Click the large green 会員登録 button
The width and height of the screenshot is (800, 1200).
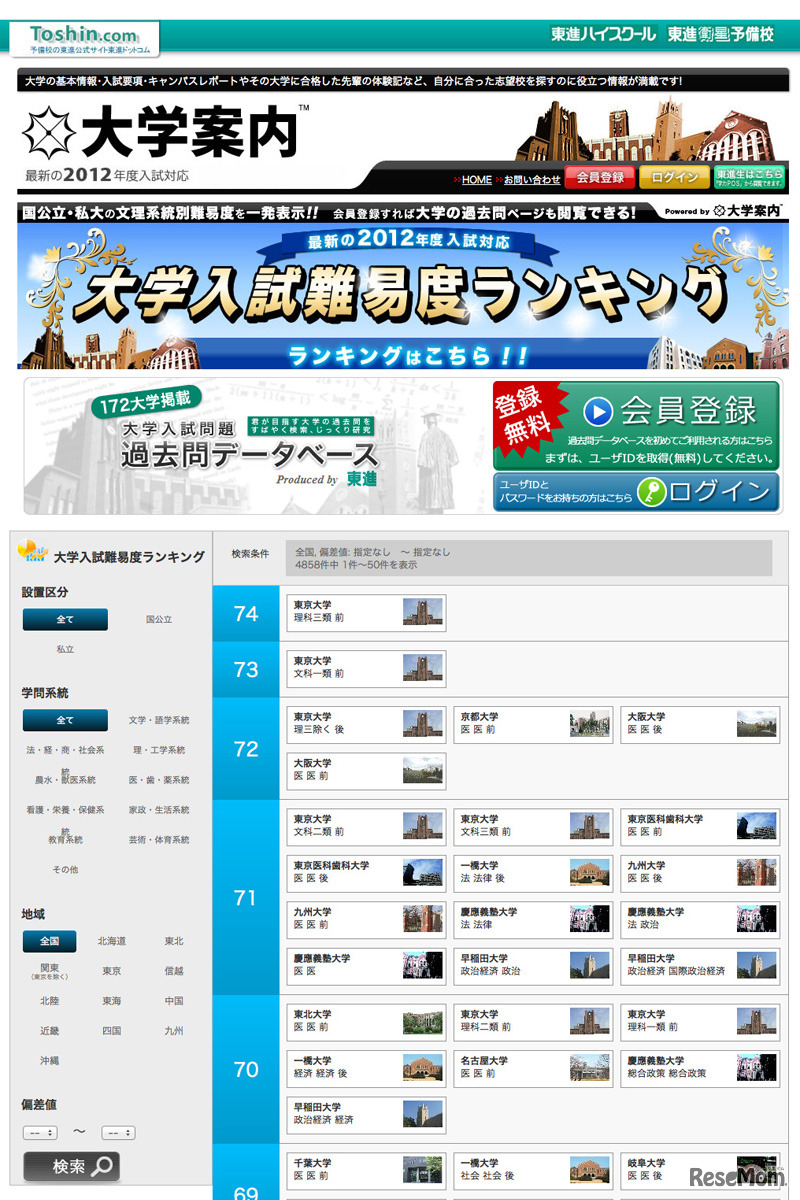636,425
